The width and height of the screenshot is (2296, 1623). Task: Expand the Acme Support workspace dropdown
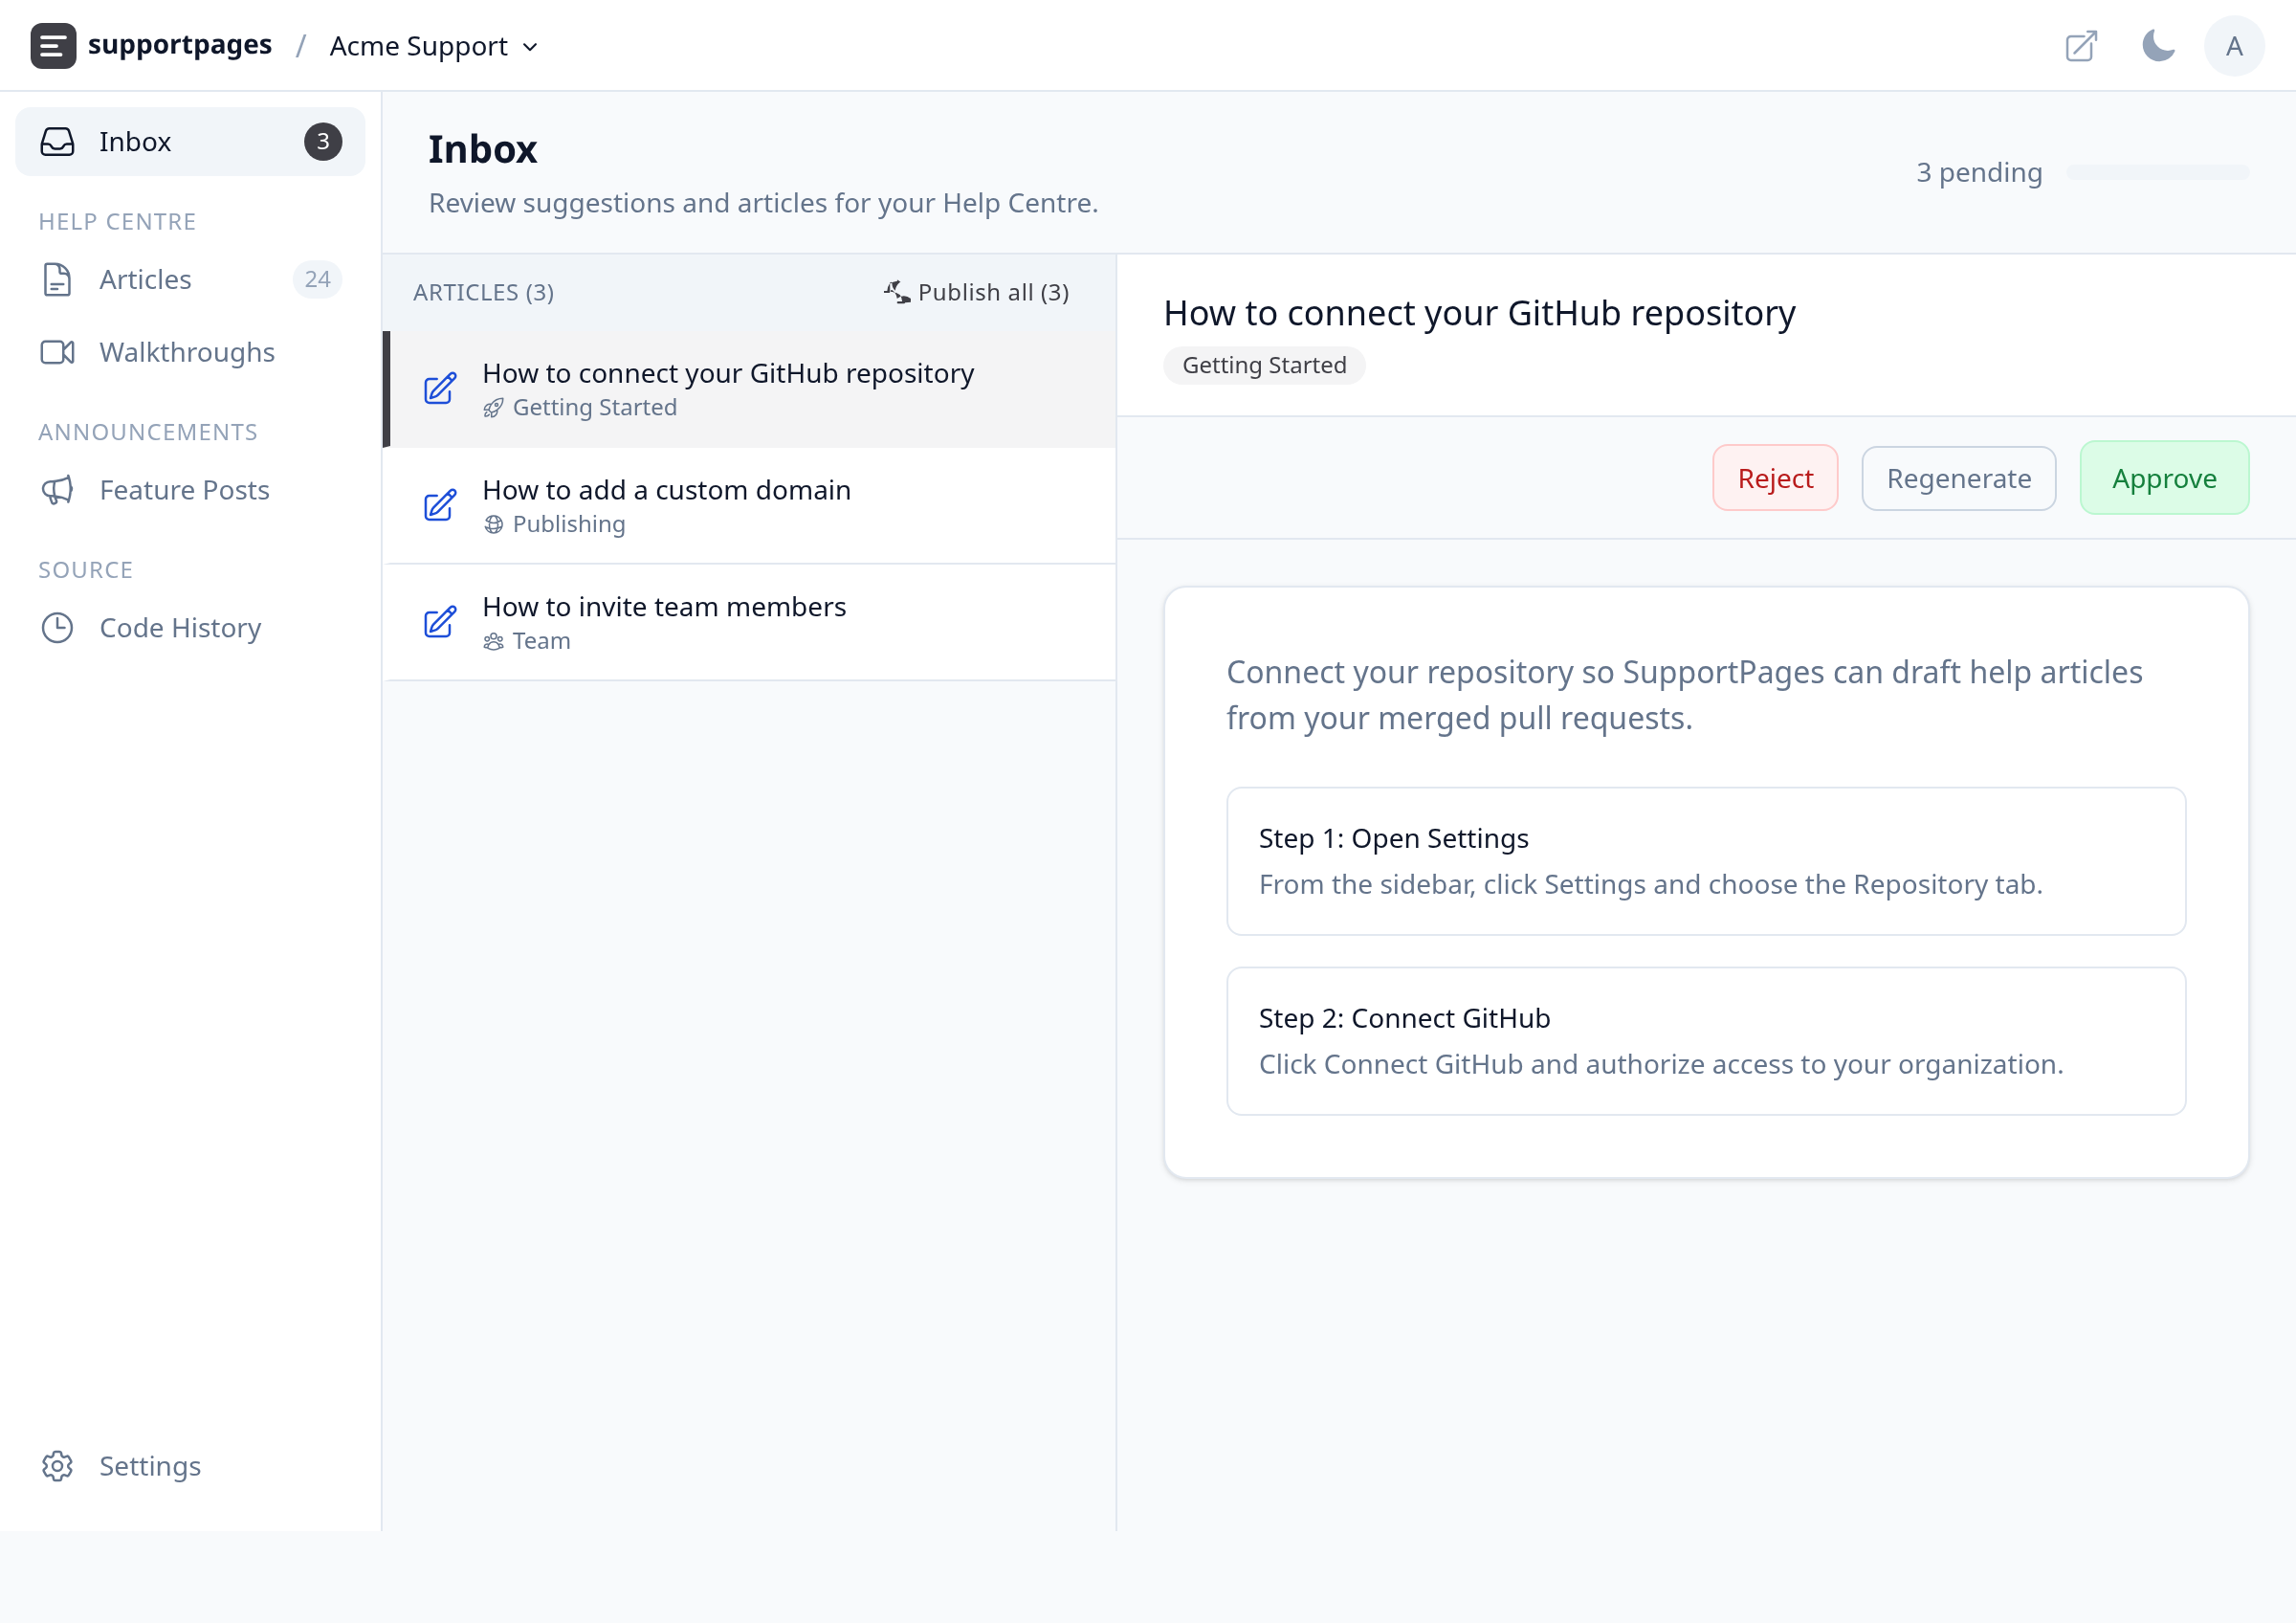(434, 46)
